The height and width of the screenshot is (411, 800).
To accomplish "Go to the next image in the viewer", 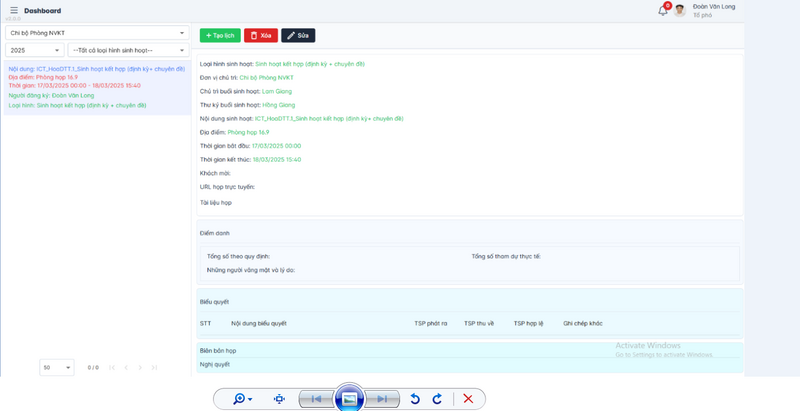I will (x=382, y=399).
